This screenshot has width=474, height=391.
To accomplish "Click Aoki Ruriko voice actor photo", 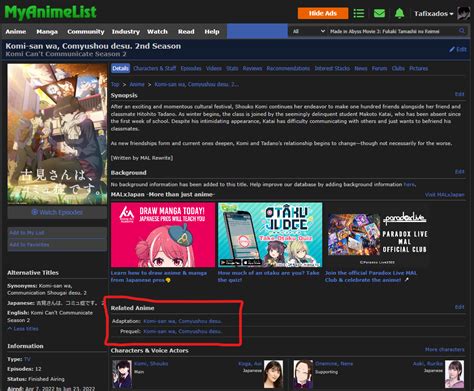I will coord(454,374).
